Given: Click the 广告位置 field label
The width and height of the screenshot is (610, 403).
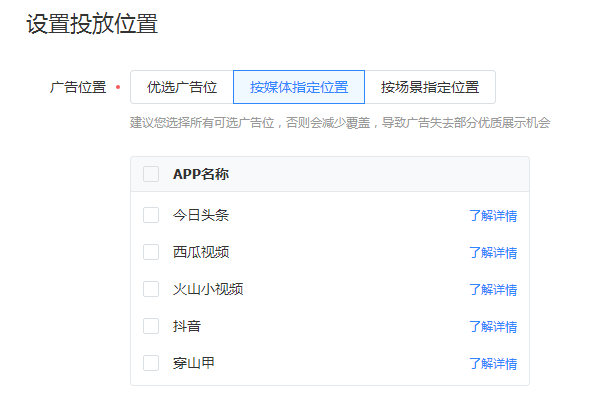Looking at the screenshot, I should click(78, 87).
